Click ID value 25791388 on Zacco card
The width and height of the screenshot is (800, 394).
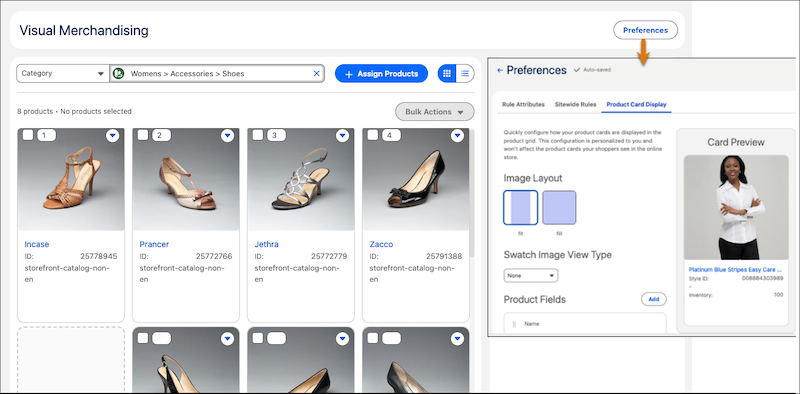[443, 256]
